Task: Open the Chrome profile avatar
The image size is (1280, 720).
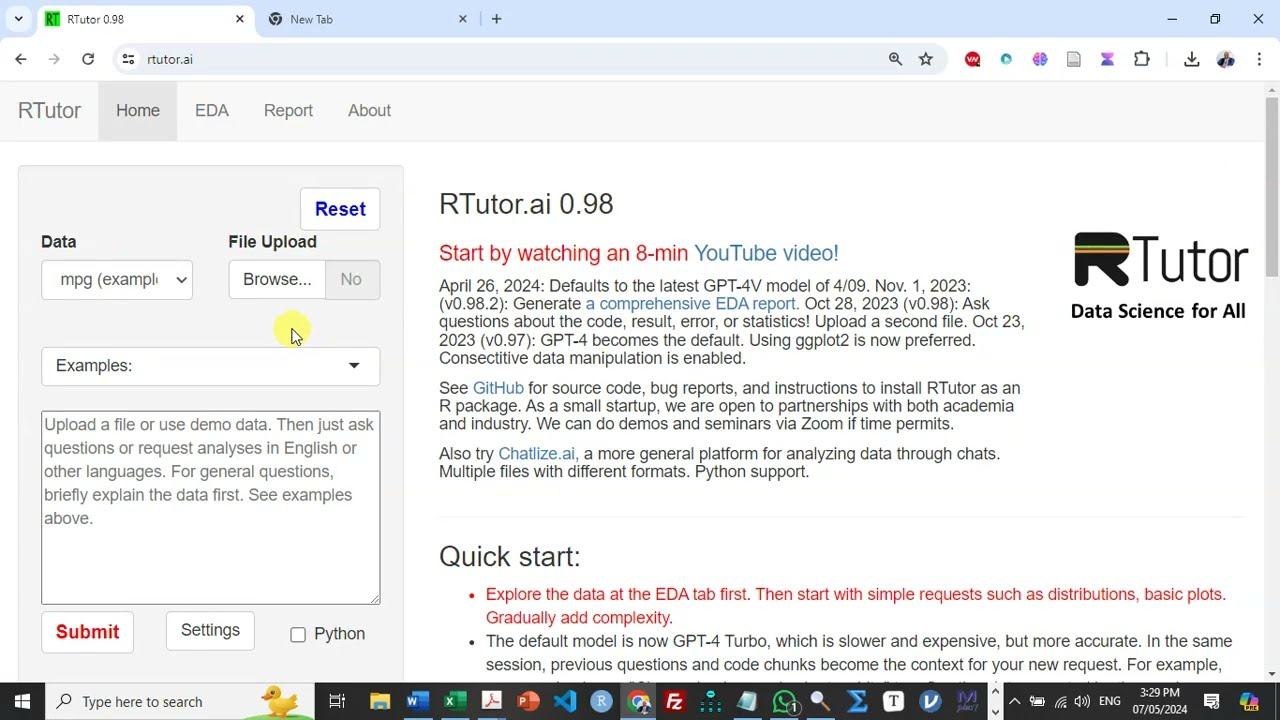Action: pyautogui.click(x=1225, y=59)
